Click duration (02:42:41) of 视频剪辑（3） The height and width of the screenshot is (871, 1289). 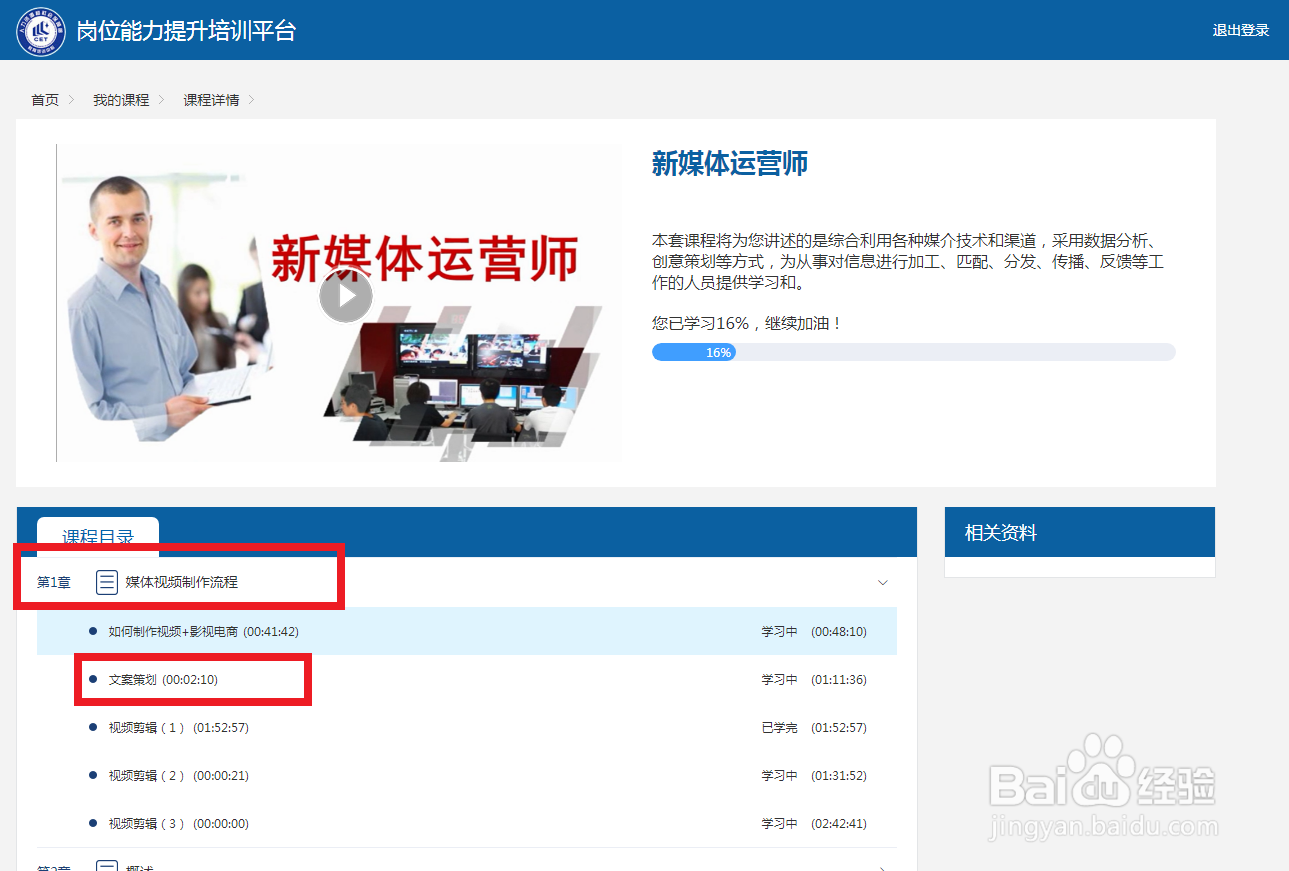(839, 824)
